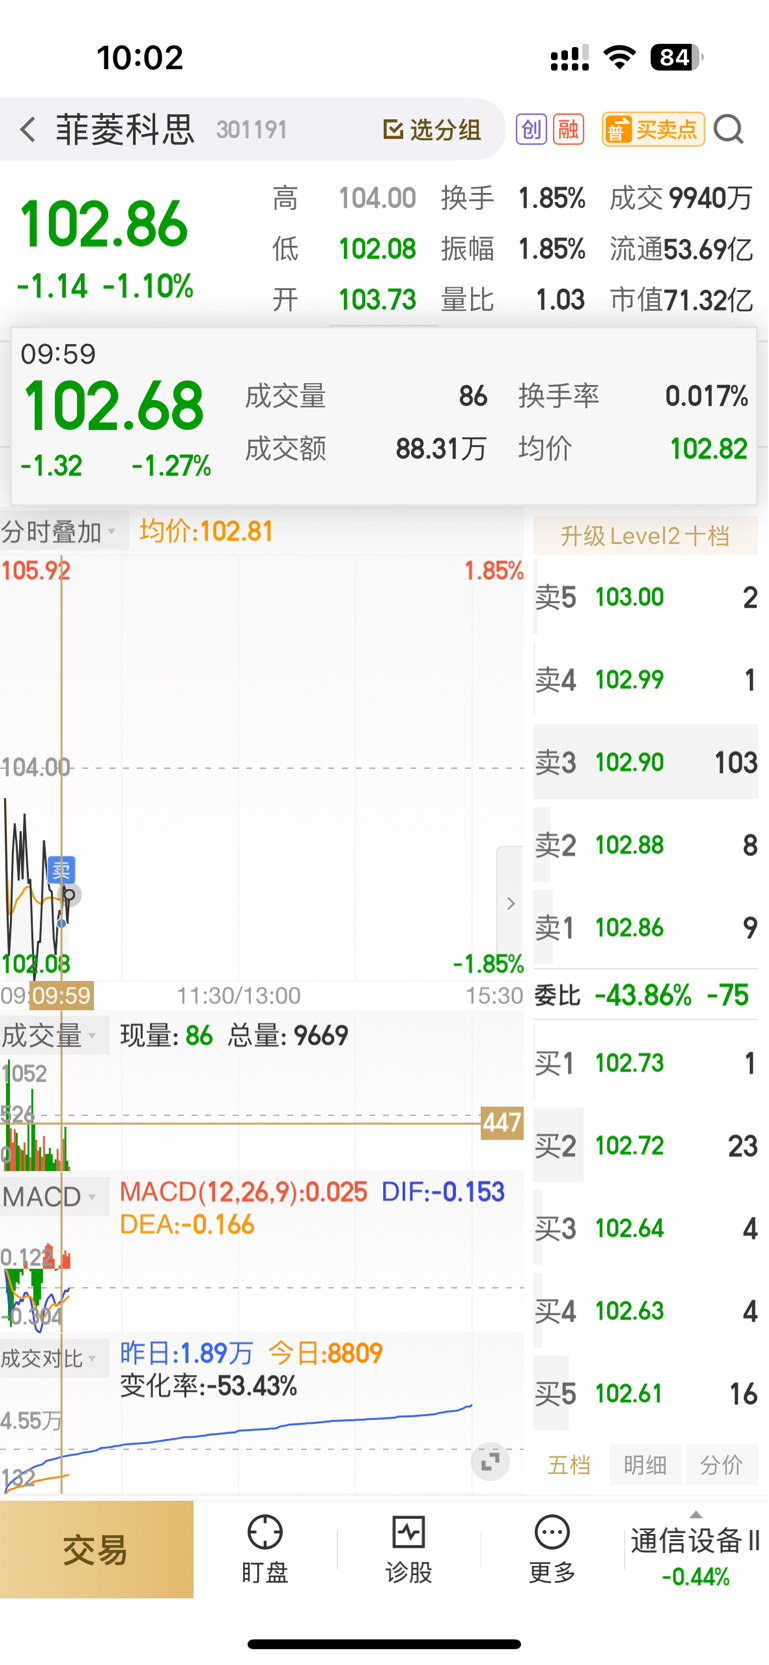
Task: Tap the 均价:102.81 average price label
Action: point(206,531)
